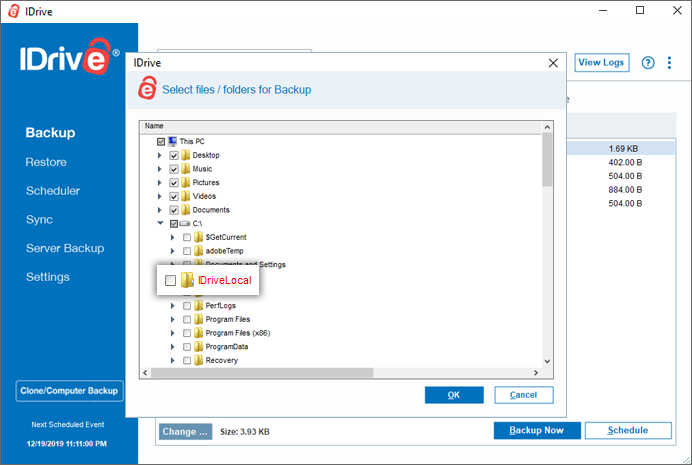Expand the Desktop tree node
692x465 pixels.
tap(160, 155)
